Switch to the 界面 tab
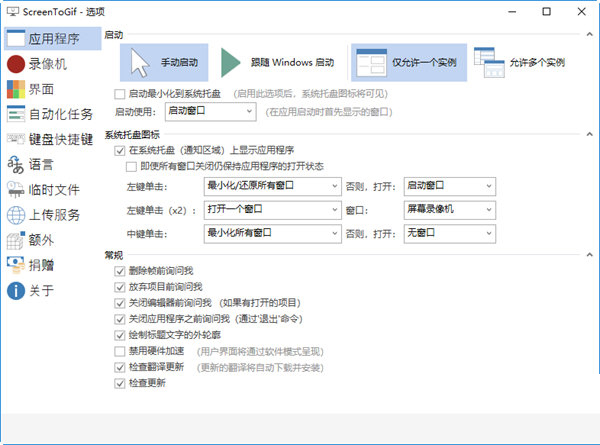The image size is (600, 445). coord(52,89)
